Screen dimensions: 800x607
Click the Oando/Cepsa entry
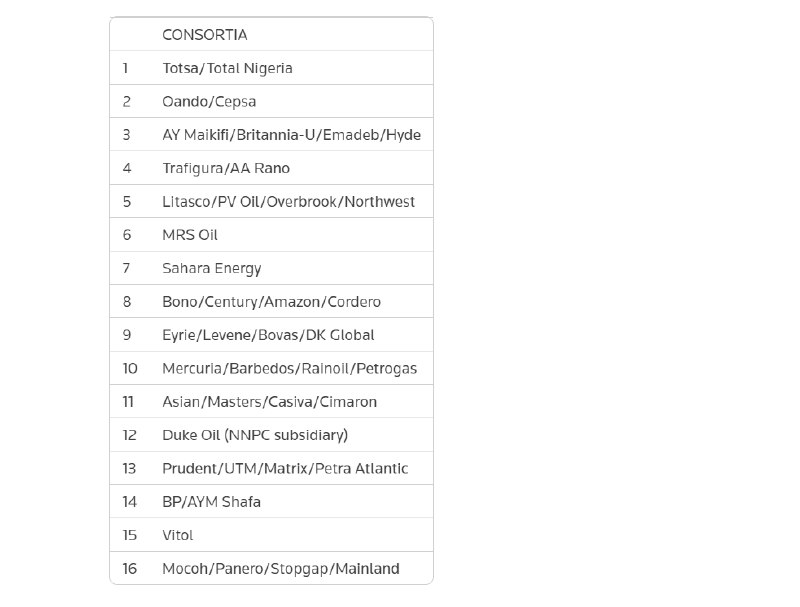[209, 102]
